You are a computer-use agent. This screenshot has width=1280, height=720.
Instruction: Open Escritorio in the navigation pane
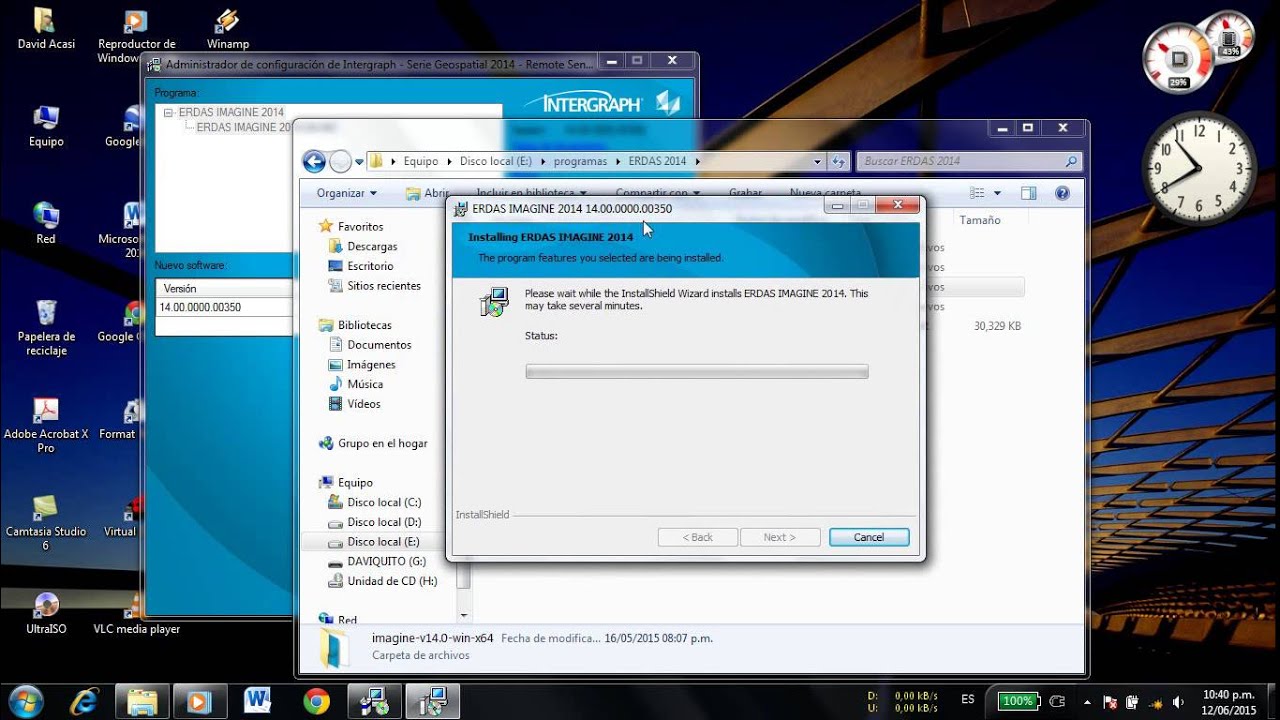pyautogui.click(x=370, y=266)
